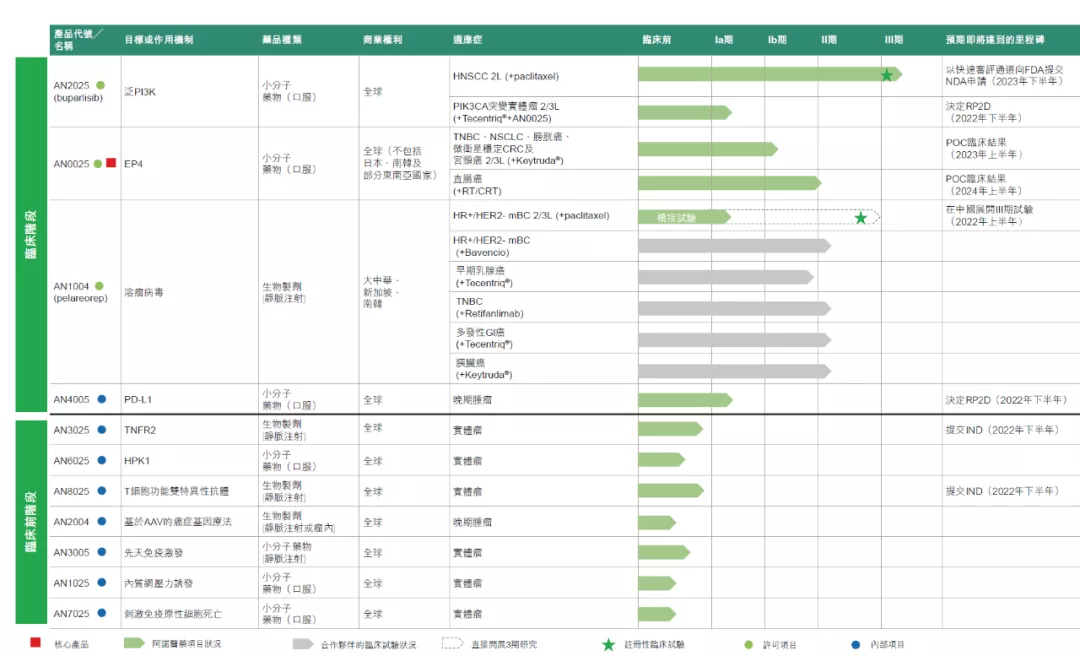Click the grey progress bar for HR+/HER2- mBC (+Bavencio)

735,246
